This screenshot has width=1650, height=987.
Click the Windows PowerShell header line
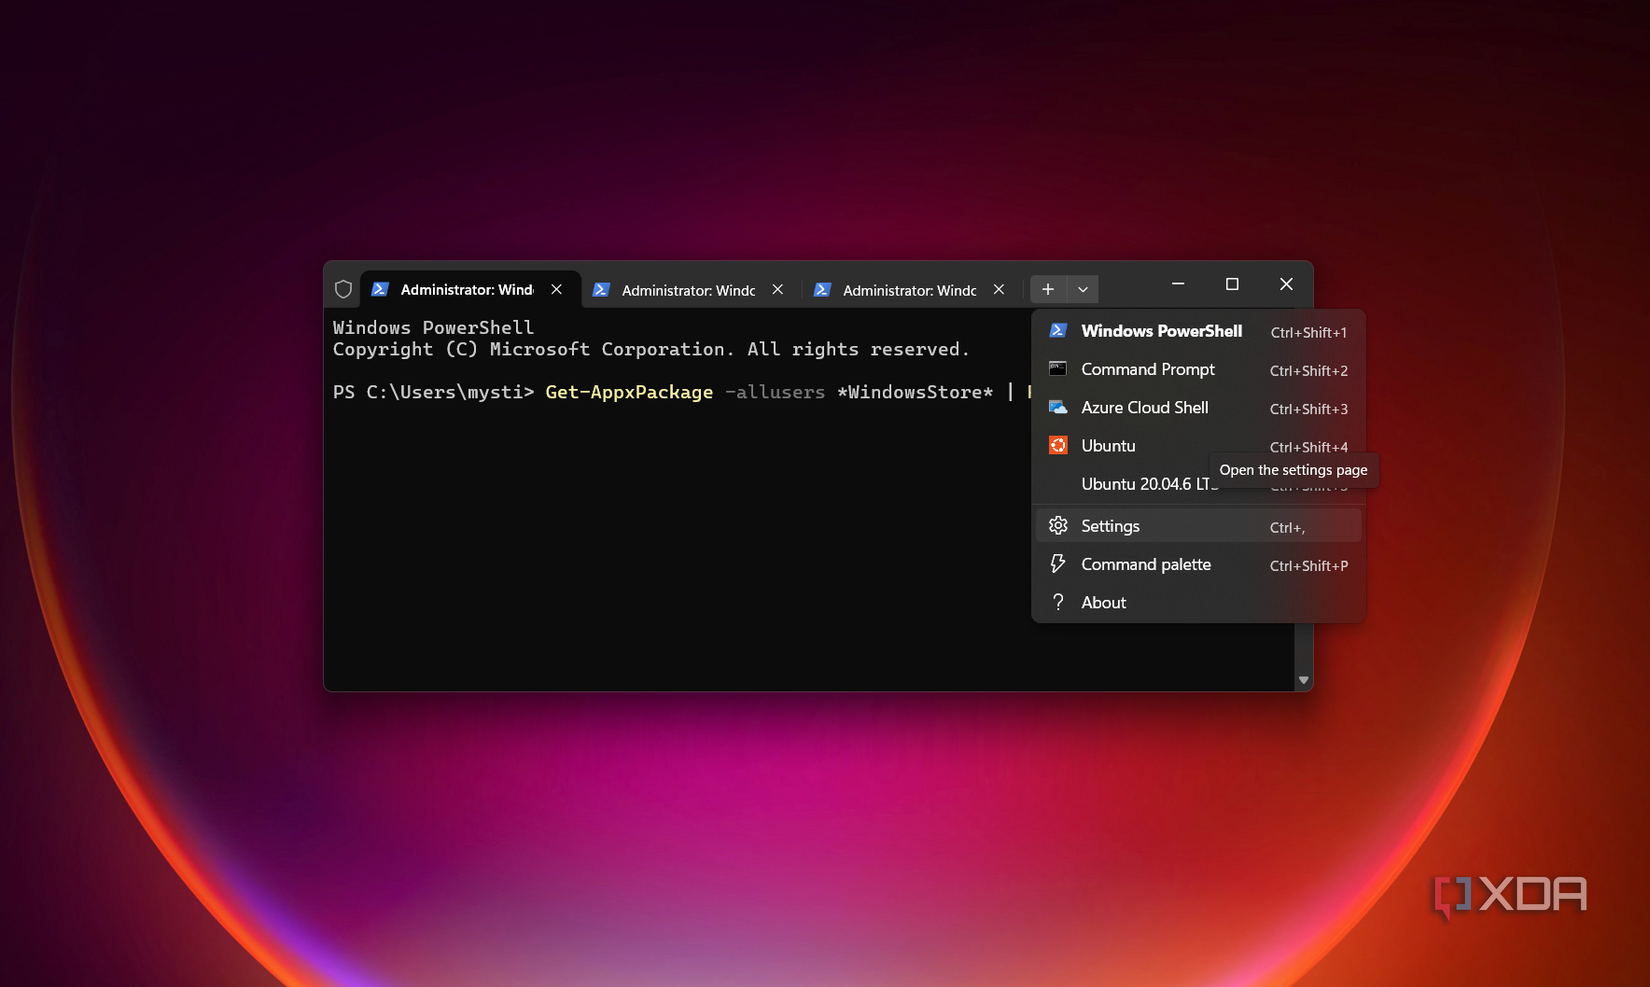pyautogui.click(x=433, y=327)
